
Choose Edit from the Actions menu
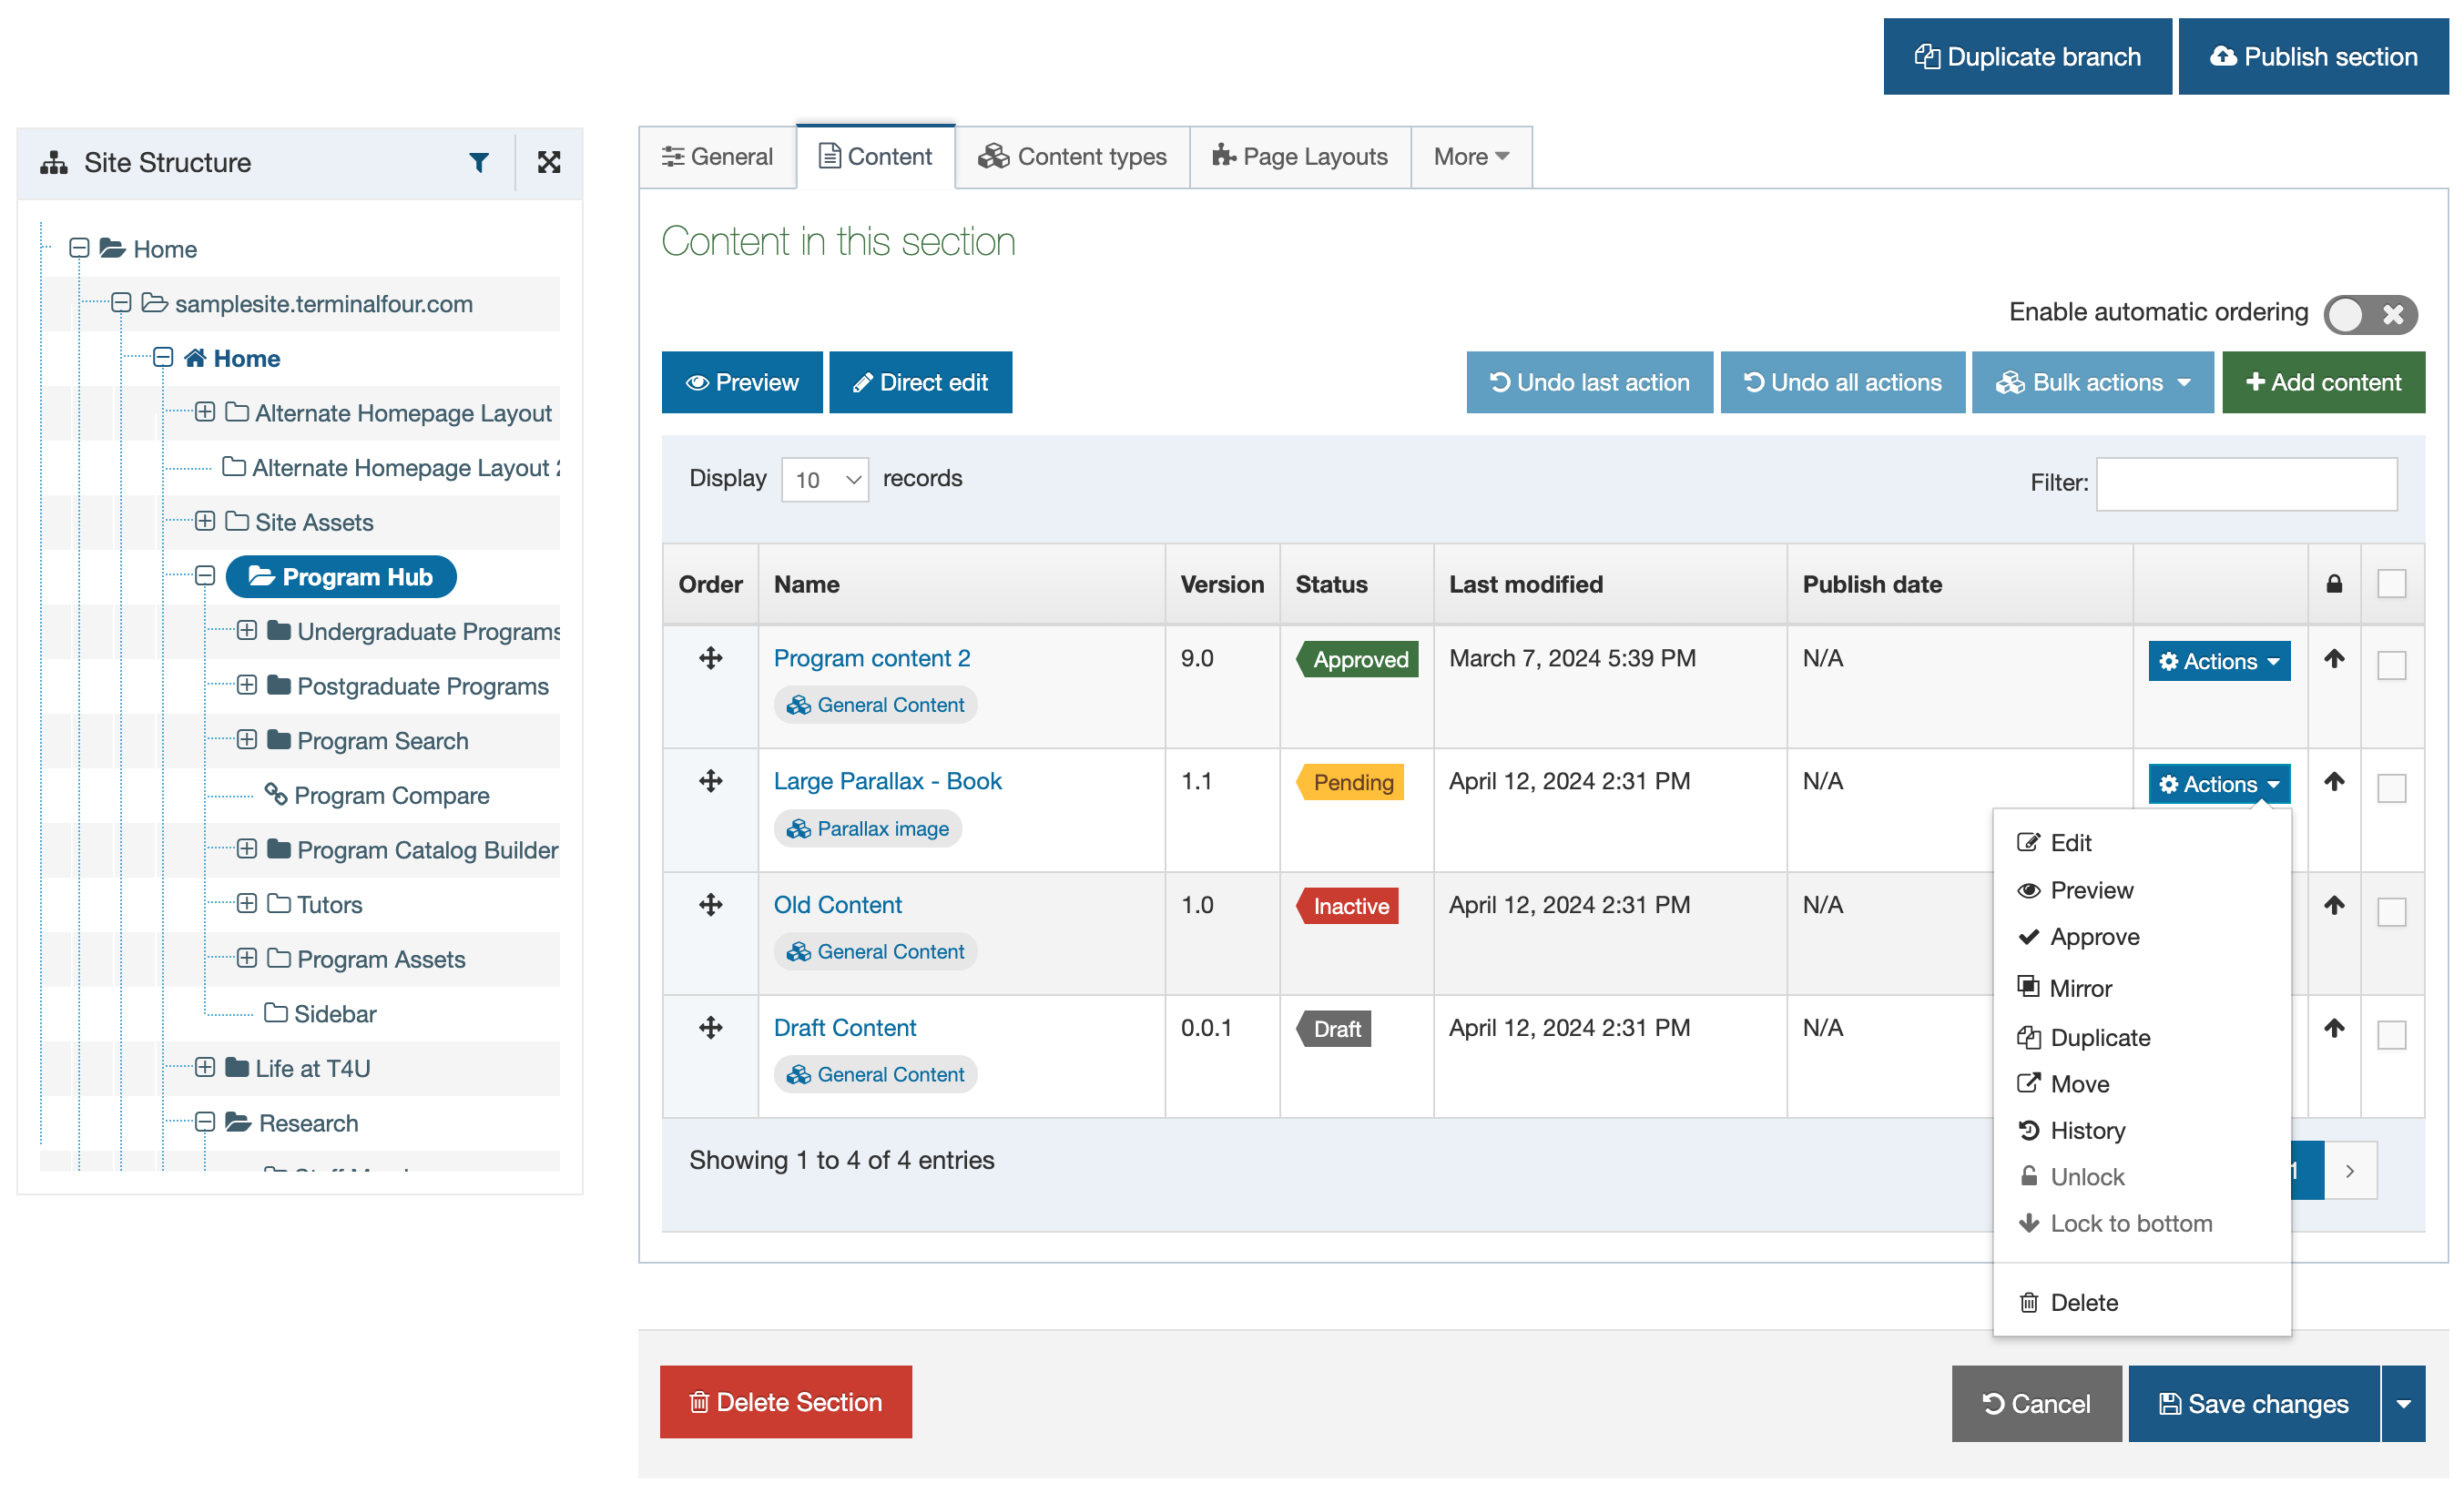click(x=2142, y=843)
